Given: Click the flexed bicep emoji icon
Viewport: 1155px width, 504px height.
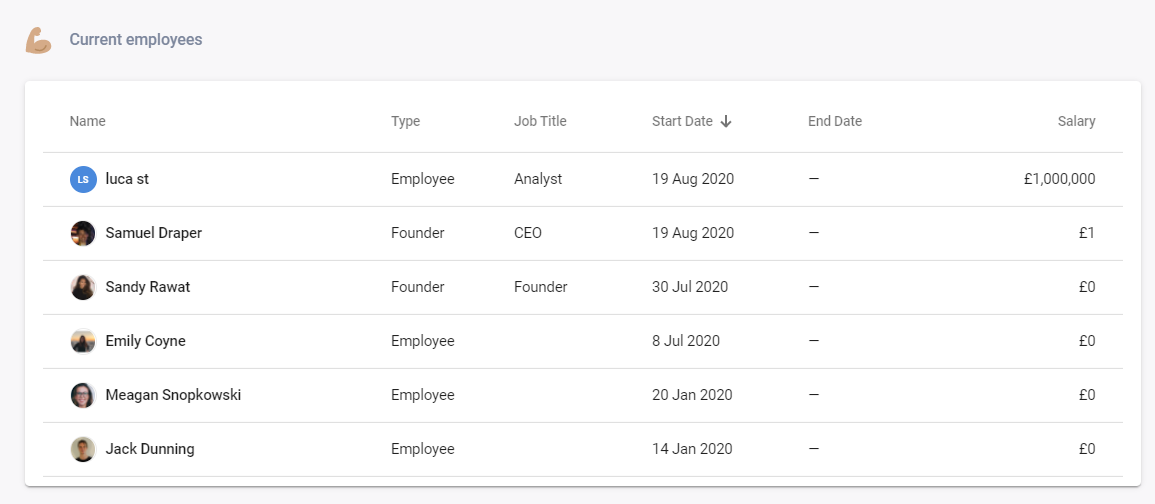Looking at the screenshot, I should [38, 40].
